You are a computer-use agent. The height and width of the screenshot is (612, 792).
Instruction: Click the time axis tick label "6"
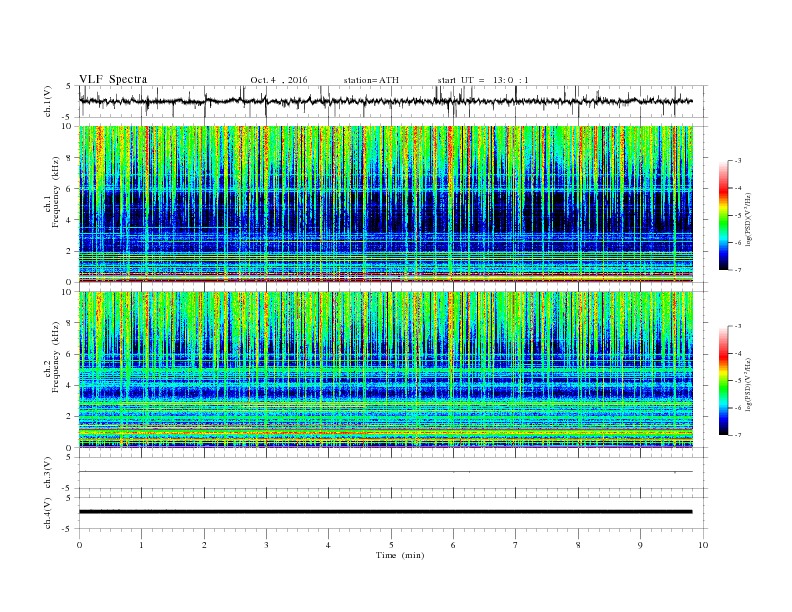click(x=453, y=545)
